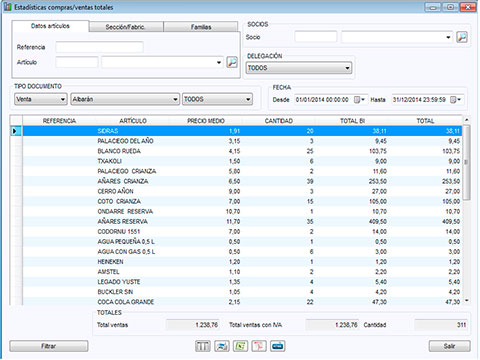Click the Filtrar button
The width and height of the screenshot is (480, 360).
point(49,346)
